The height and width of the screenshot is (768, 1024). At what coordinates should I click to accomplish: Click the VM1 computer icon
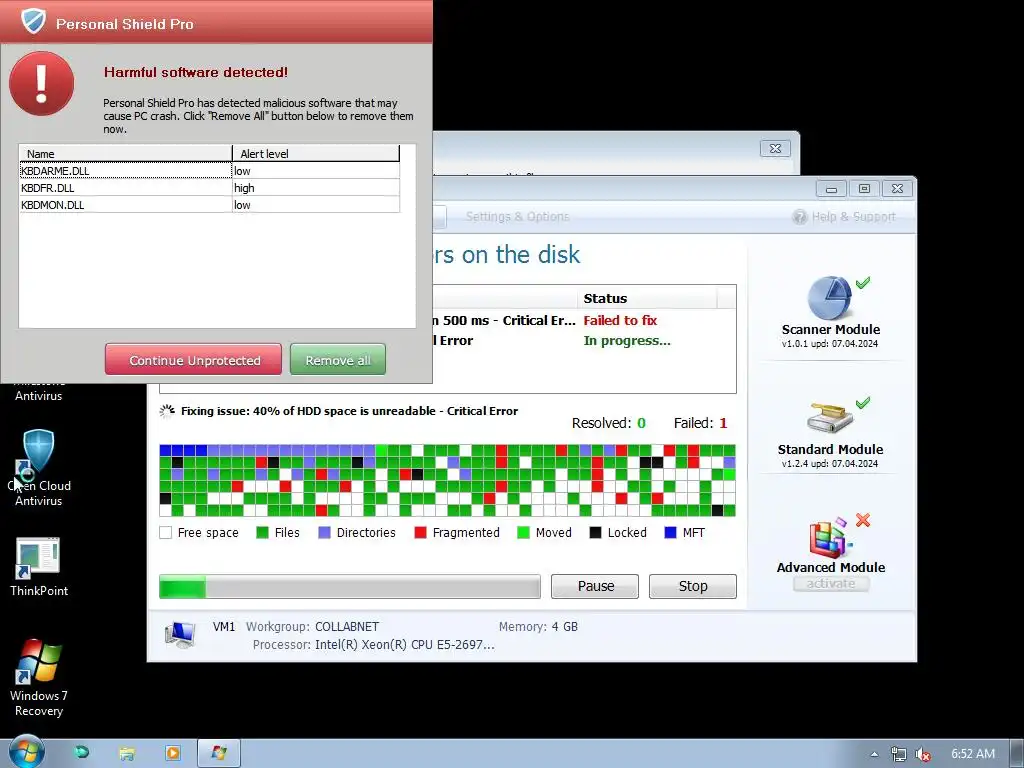tap(180, 634)
